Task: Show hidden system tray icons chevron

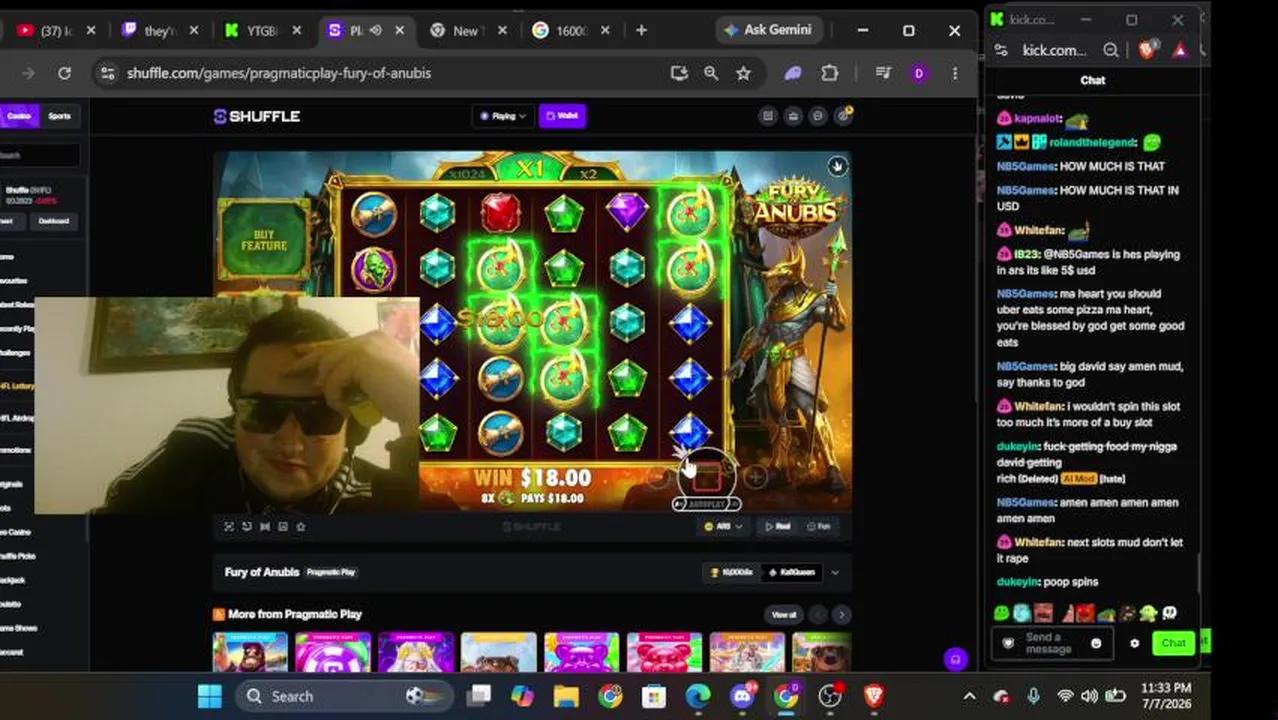Action: (969, 696)
